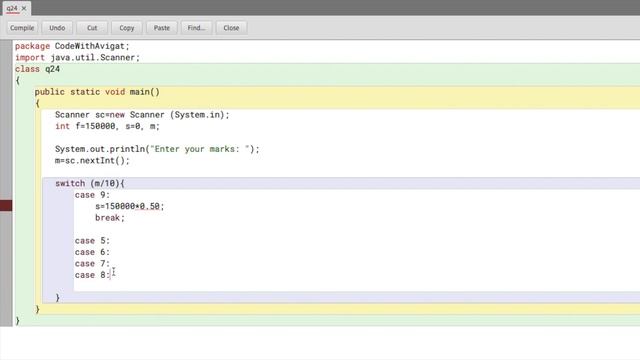Screen dimensions: 640x360
Task: Click the 'switch (m/10){' line
Action: (90, 183)
